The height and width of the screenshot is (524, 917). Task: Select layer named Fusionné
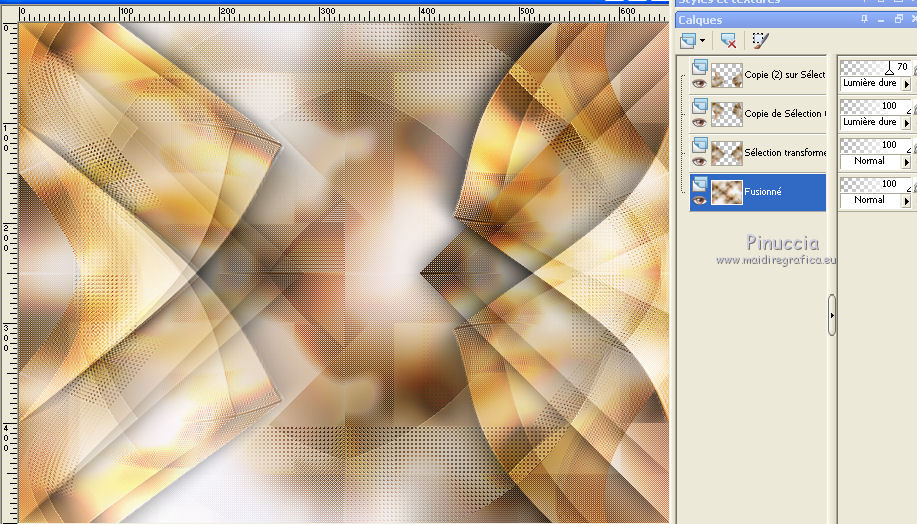(763, 192)
